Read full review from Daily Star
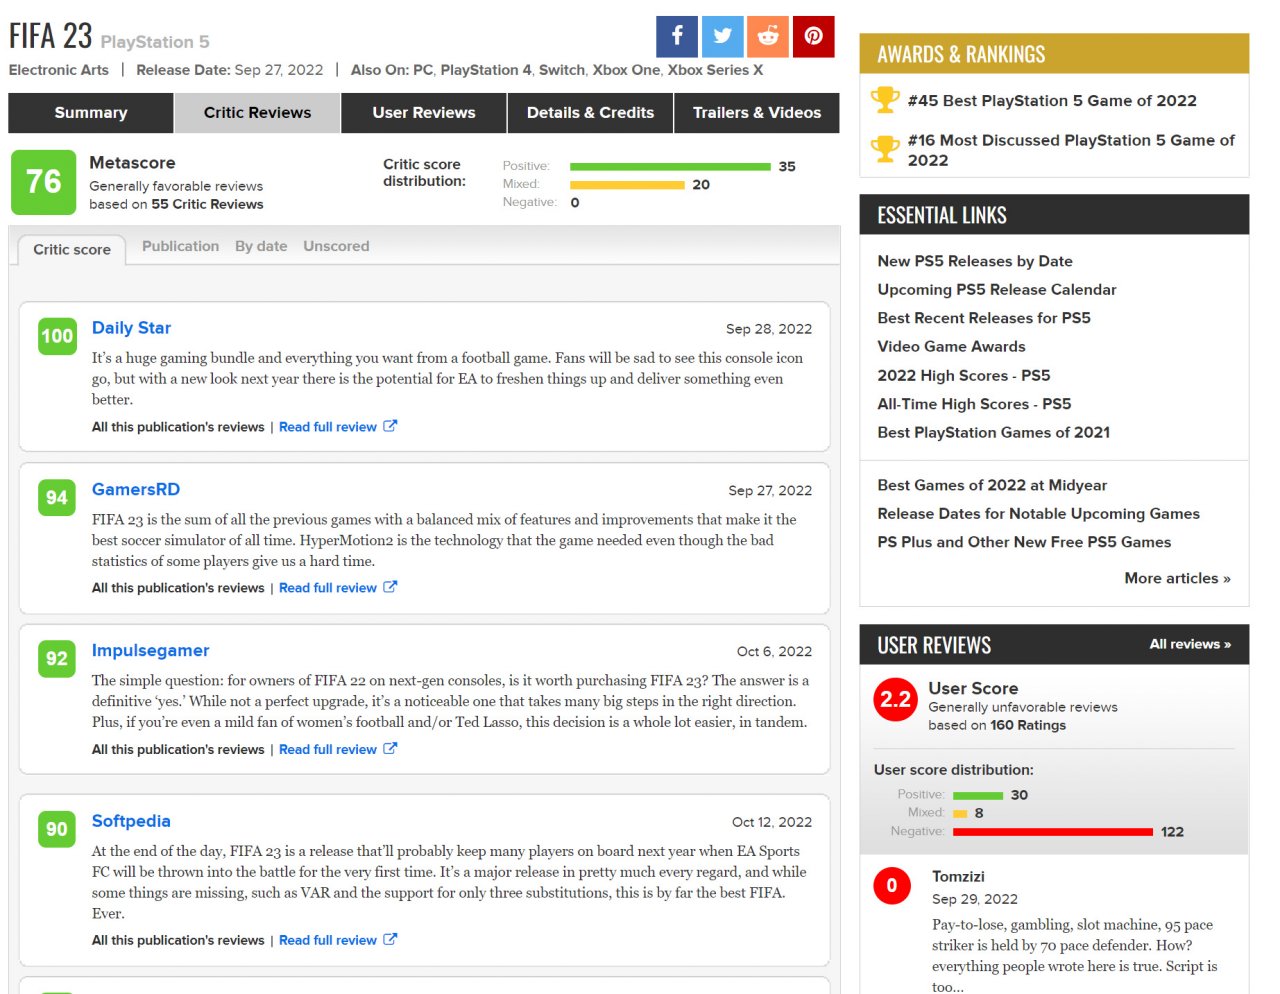1280x994 pixels. point(328,427)
